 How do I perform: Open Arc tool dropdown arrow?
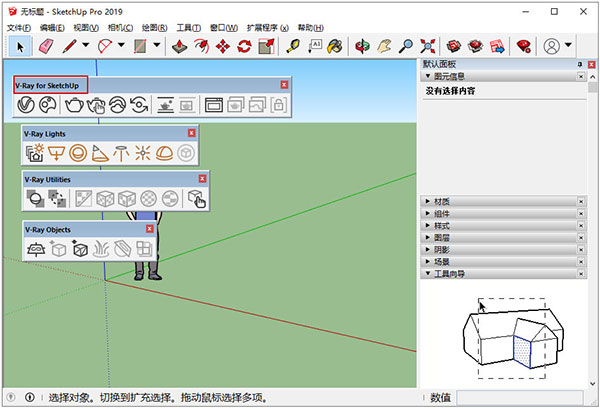(x=121, y=45)
